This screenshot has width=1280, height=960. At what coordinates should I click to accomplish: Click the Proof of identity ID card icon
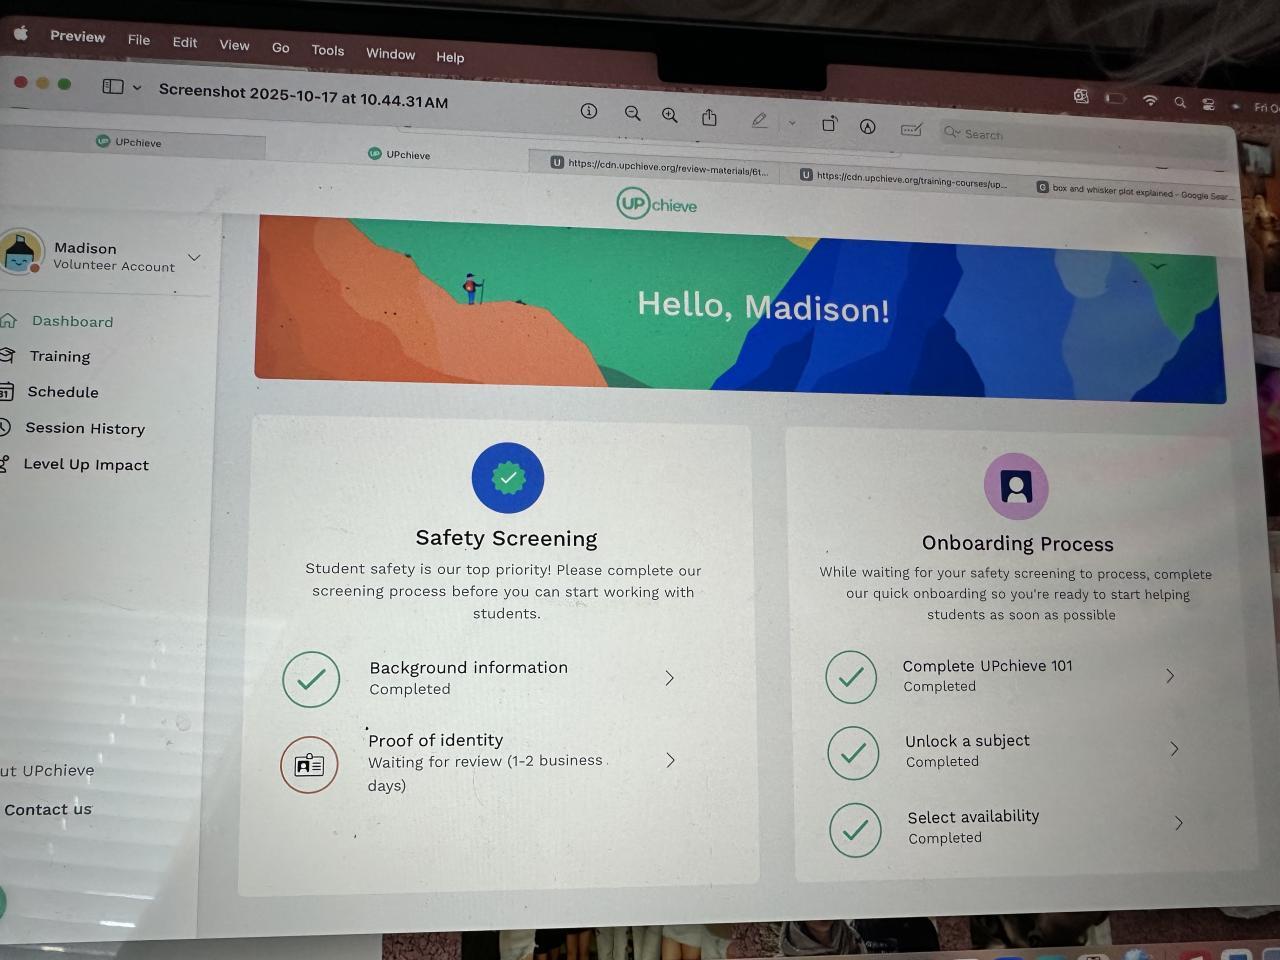tap(309, 765)
